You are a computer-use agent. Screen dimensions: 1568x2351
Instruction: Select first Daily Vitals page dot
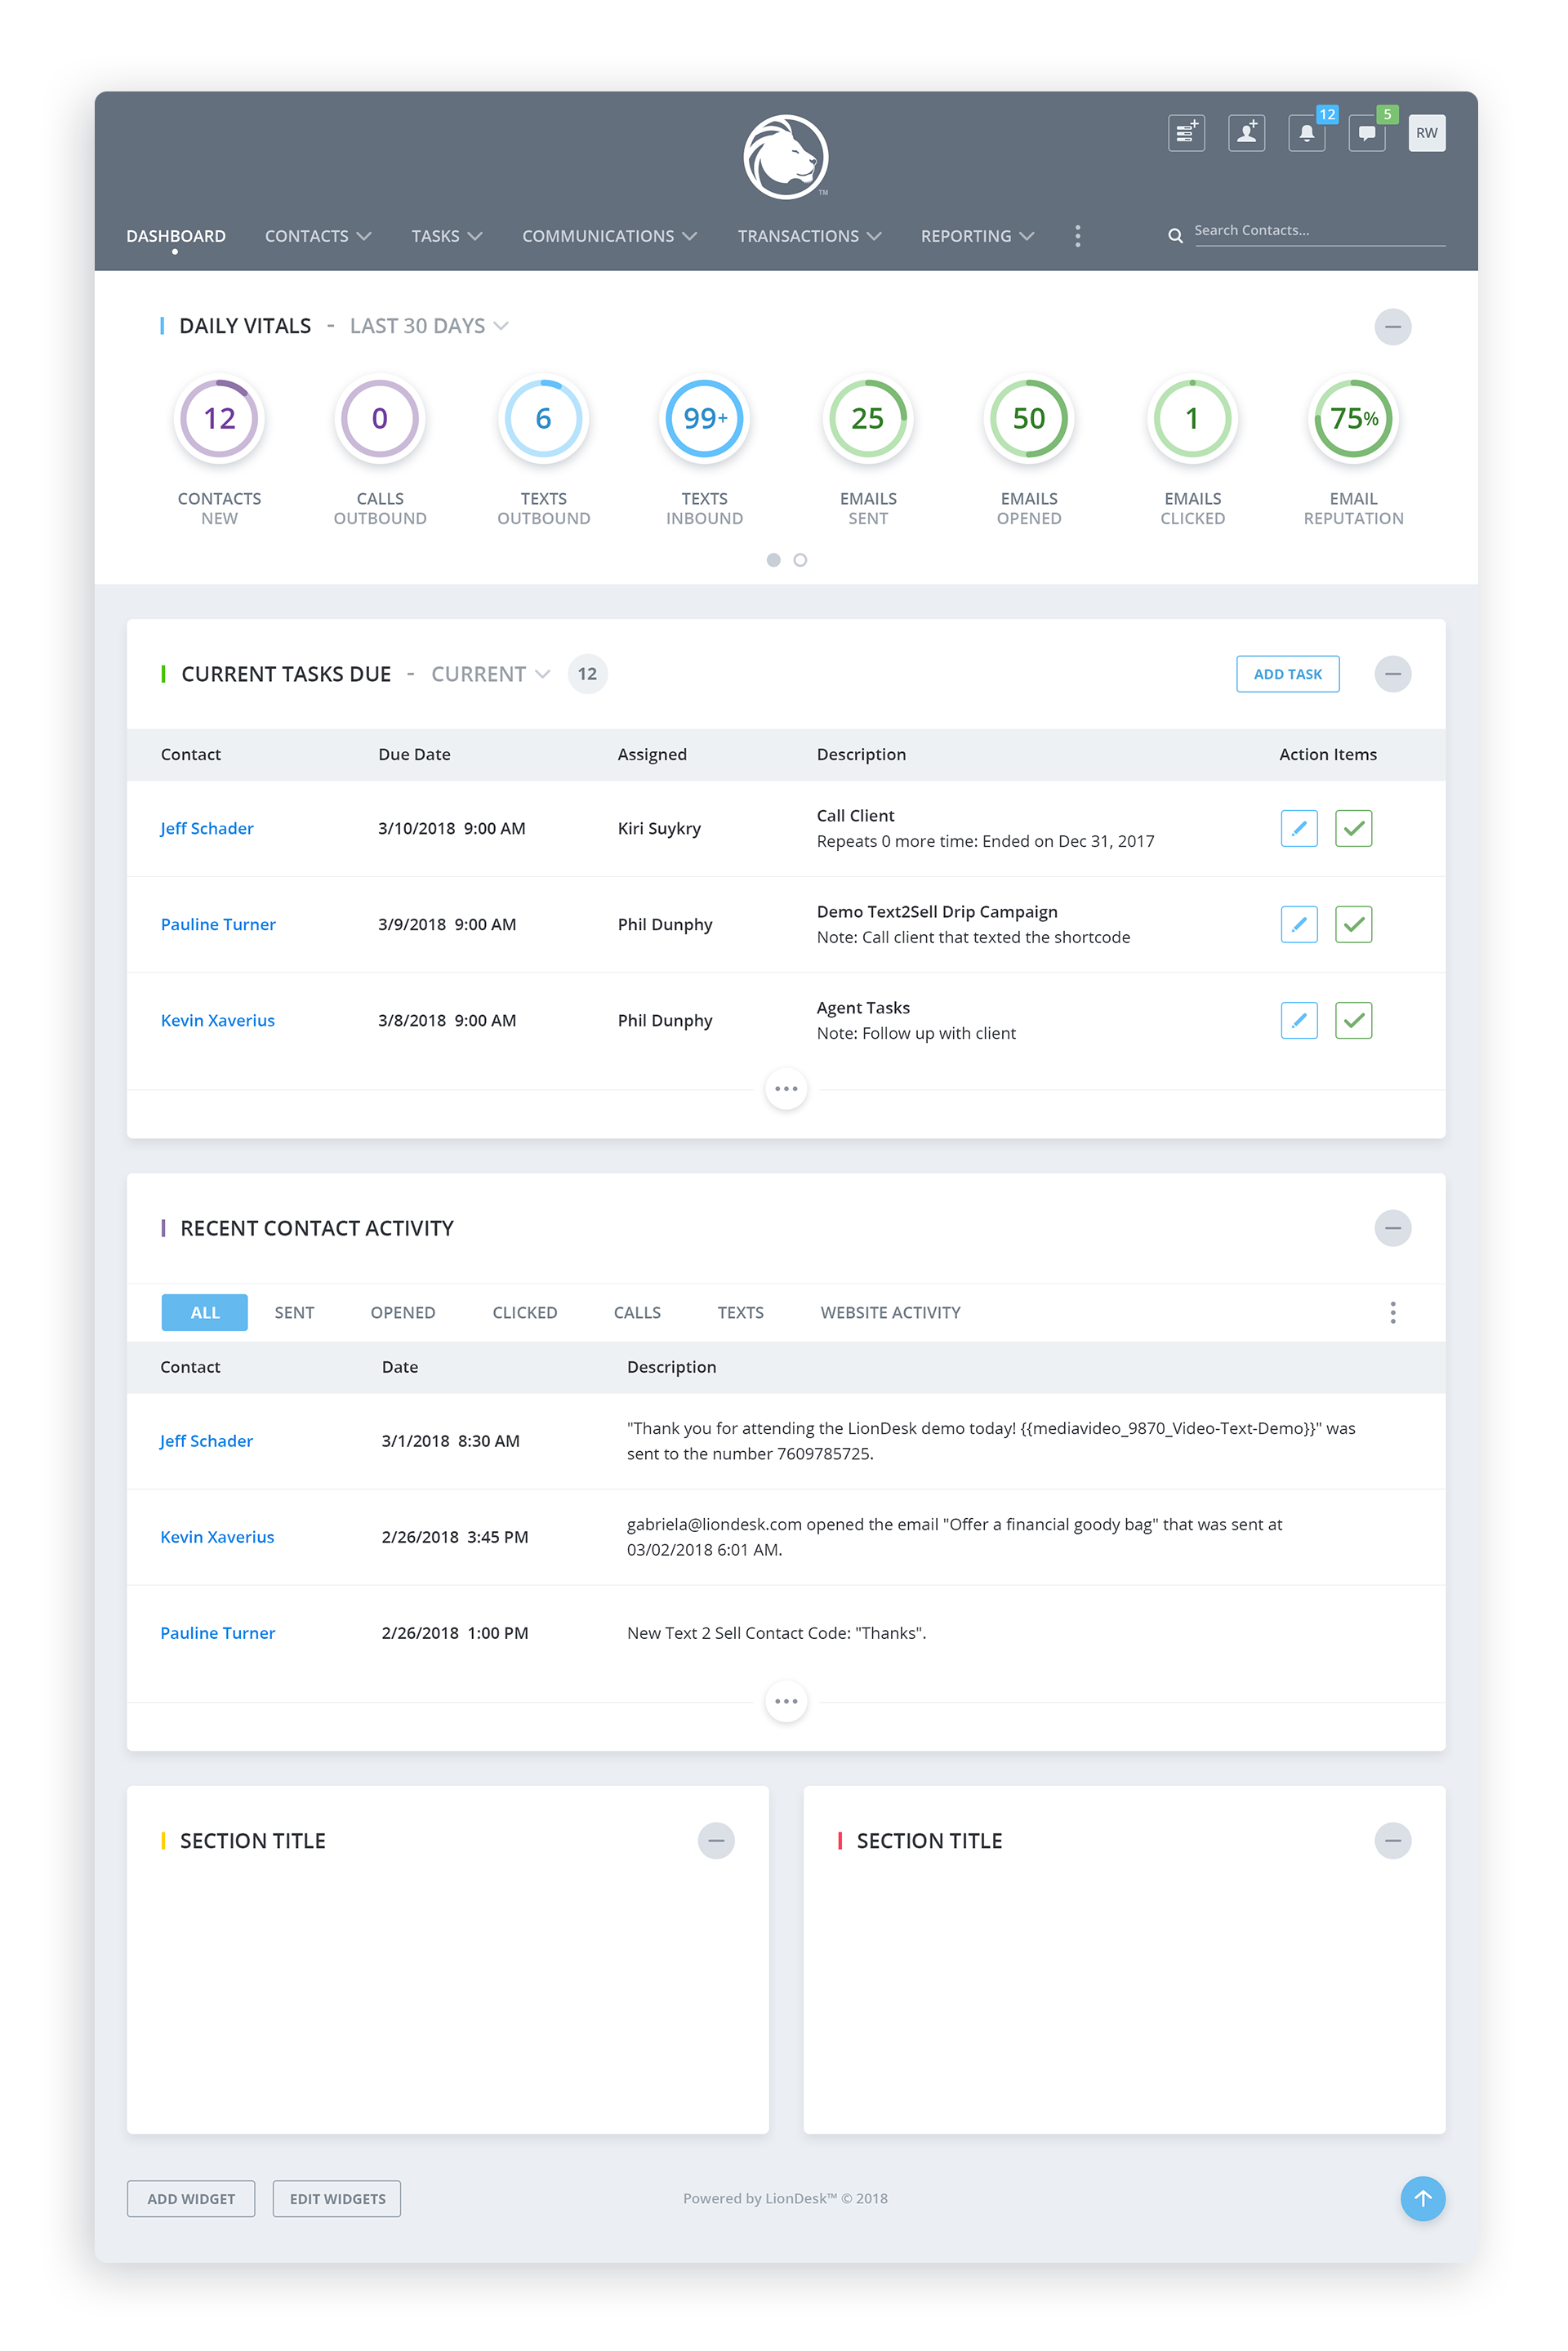tap(773, 560)
